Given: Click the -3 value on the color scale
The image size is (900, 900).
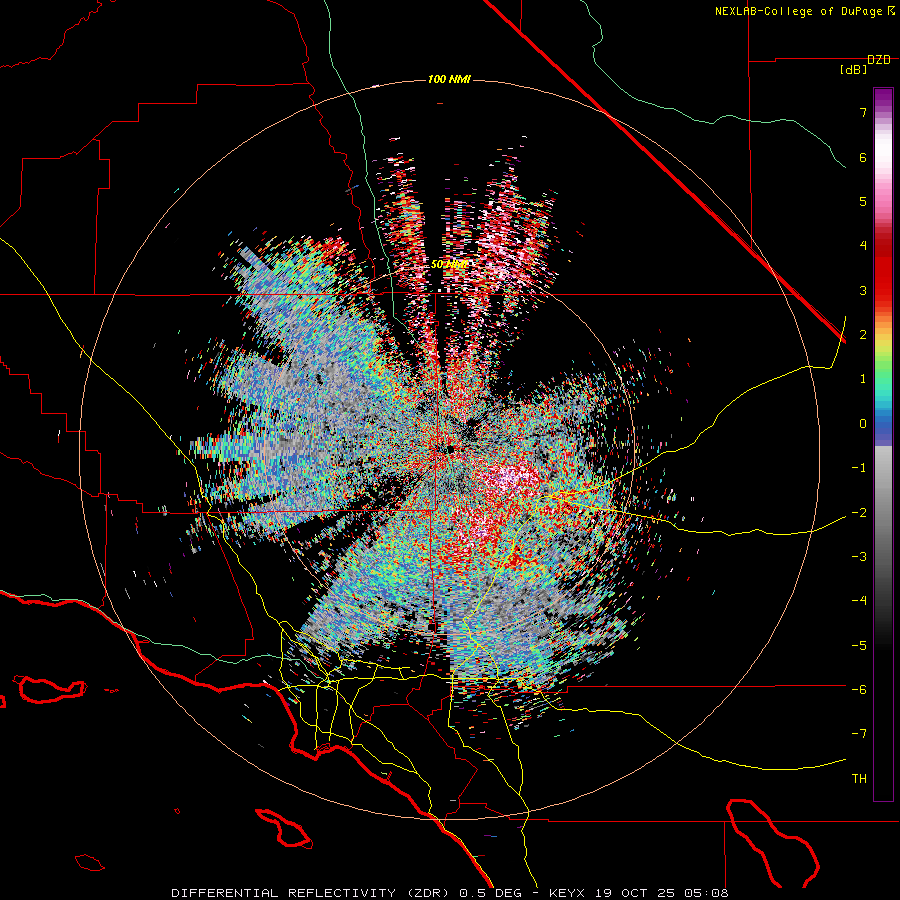Looking at the screenshot, I should pos(859,557).
